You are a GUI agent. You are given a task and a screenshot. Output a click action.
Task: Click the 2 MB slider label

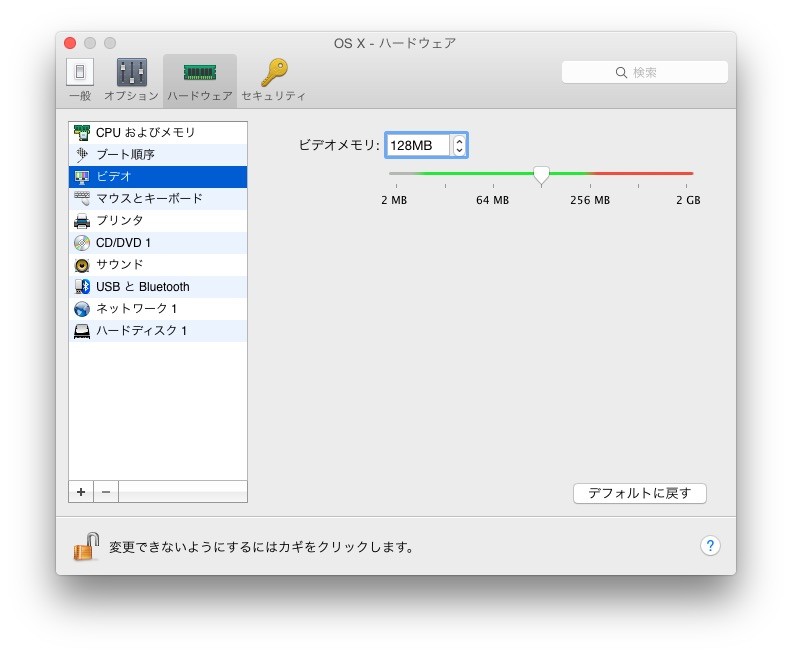(394, 200)
